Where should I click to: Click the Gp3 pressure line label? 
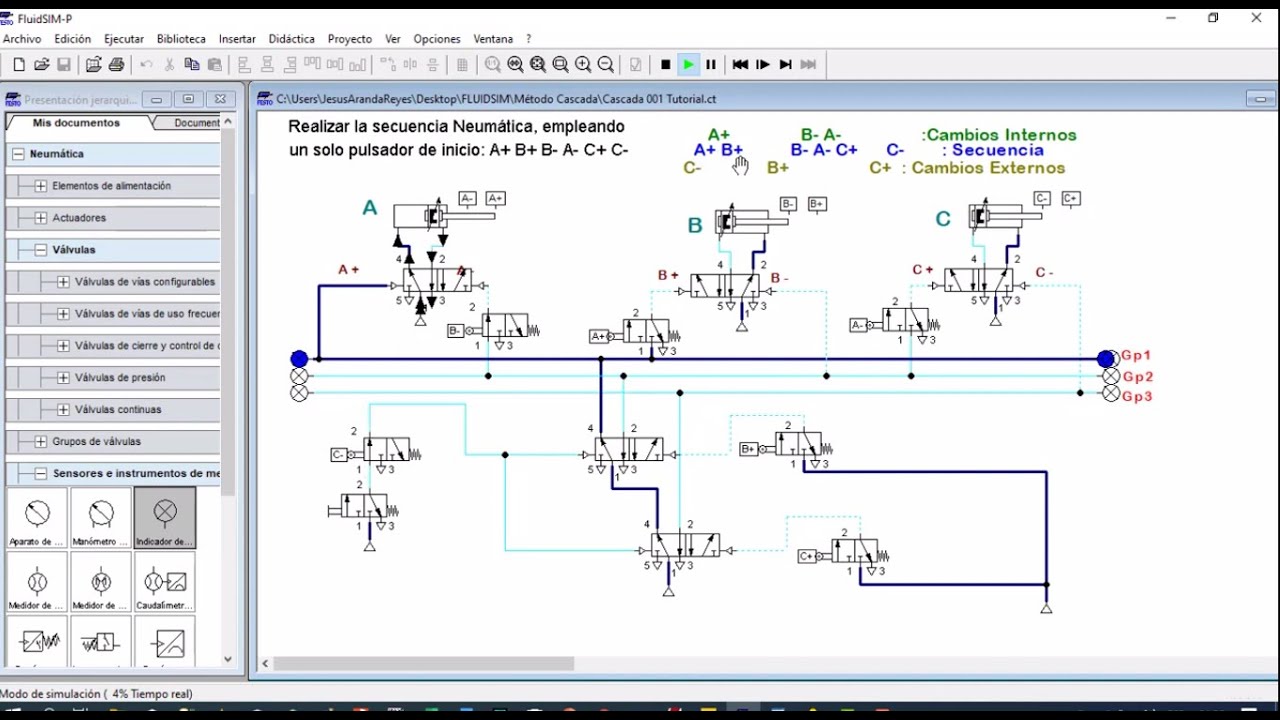point(1138,396)
